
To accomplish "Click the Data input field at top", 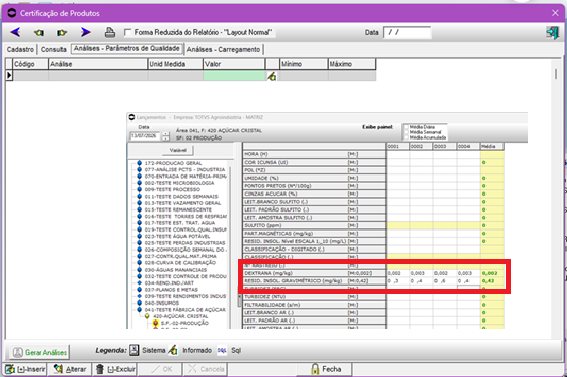I will 407,33.
